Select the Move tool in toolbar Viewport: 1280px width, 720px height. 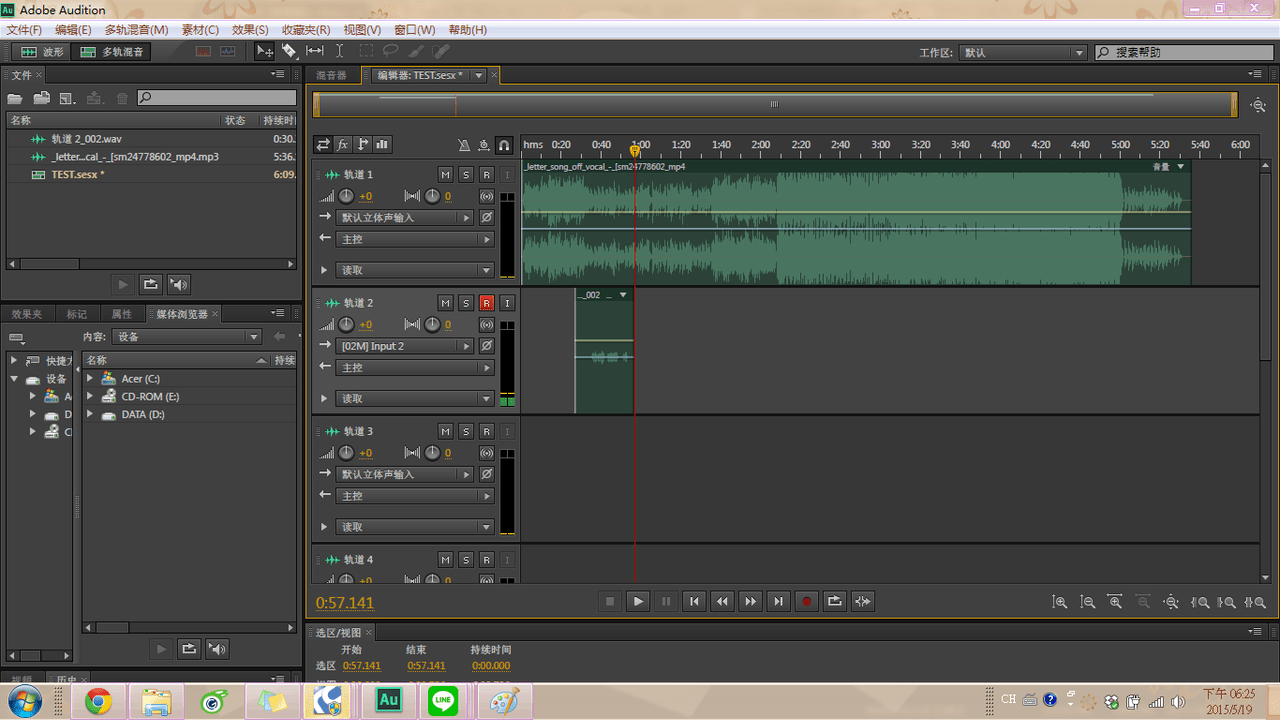pyautogui.click(x=264, y=51)
